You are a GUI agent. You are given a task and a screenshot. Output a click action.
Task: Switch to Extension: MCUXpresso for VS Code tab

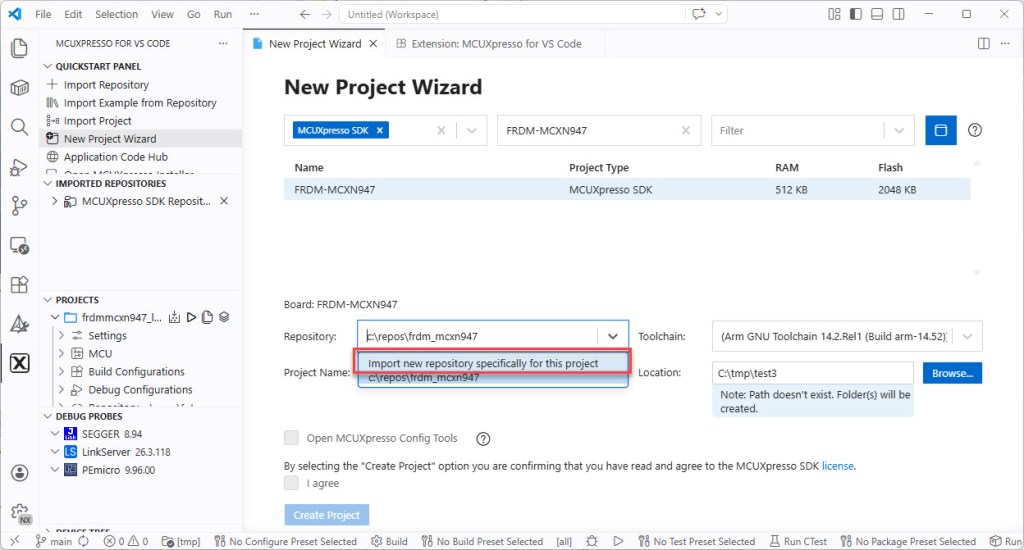(x=488, y=44)
